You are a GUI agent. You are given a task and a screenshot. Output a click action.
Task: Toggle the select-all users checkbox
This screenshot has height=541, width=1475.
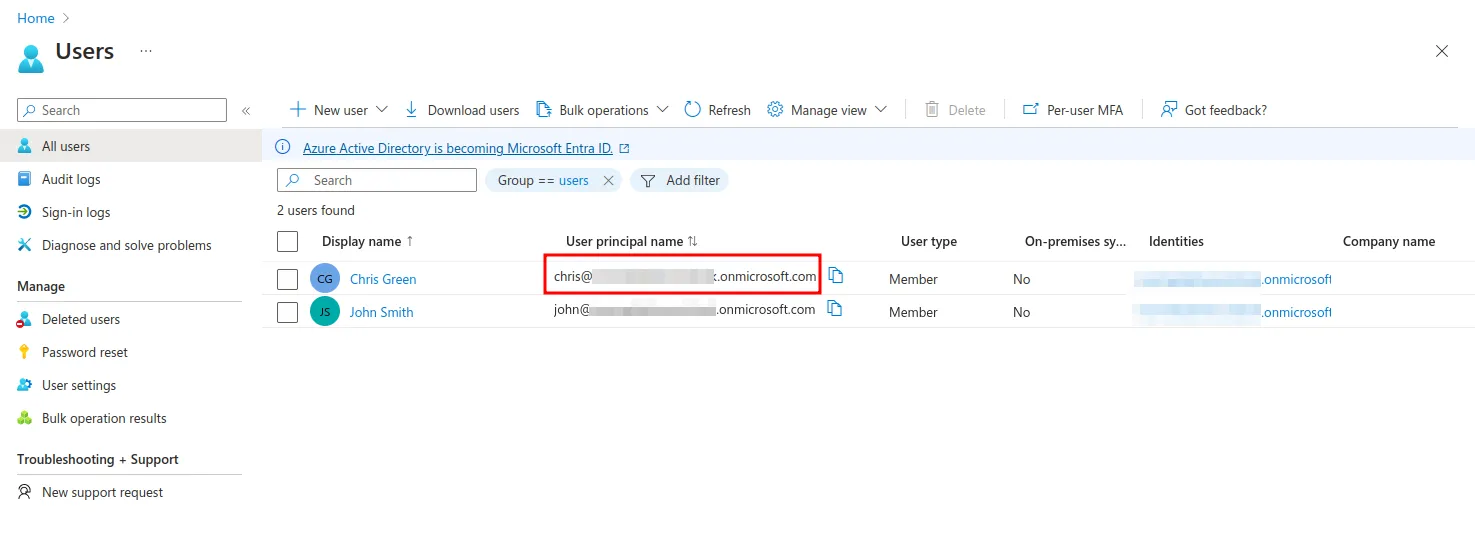(288, 241)
